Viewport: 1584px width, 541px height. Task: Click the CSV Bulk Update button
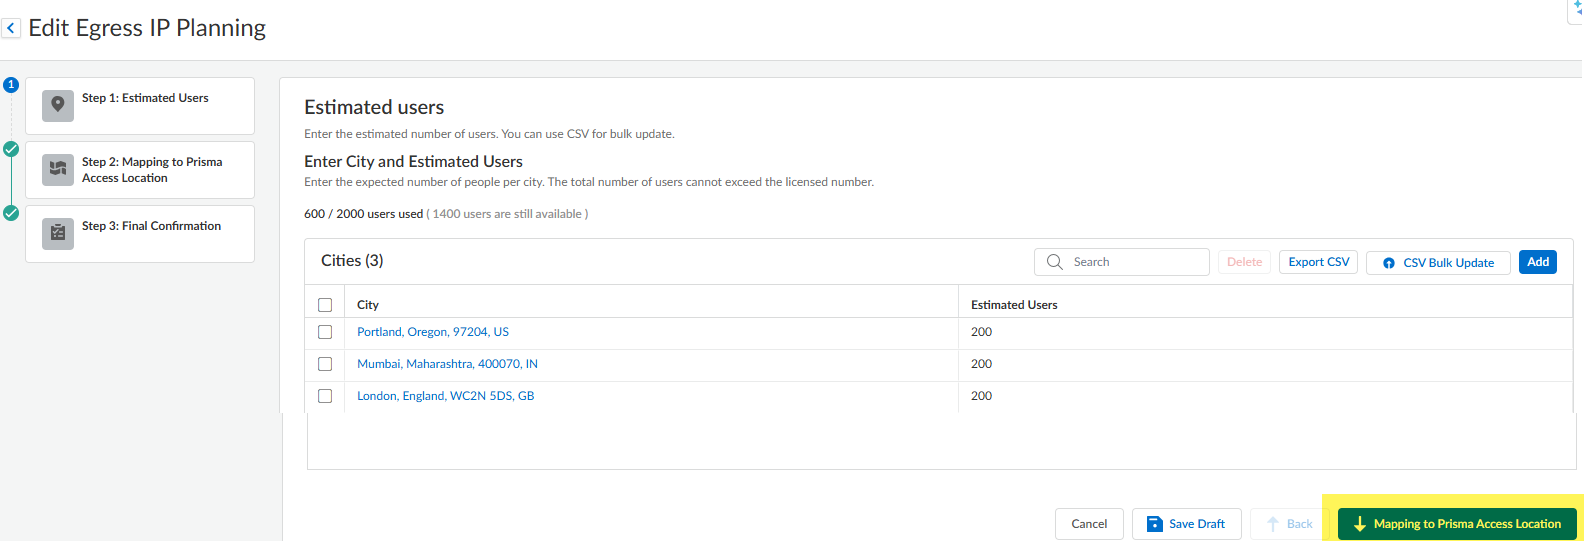tap(1438, 263)
